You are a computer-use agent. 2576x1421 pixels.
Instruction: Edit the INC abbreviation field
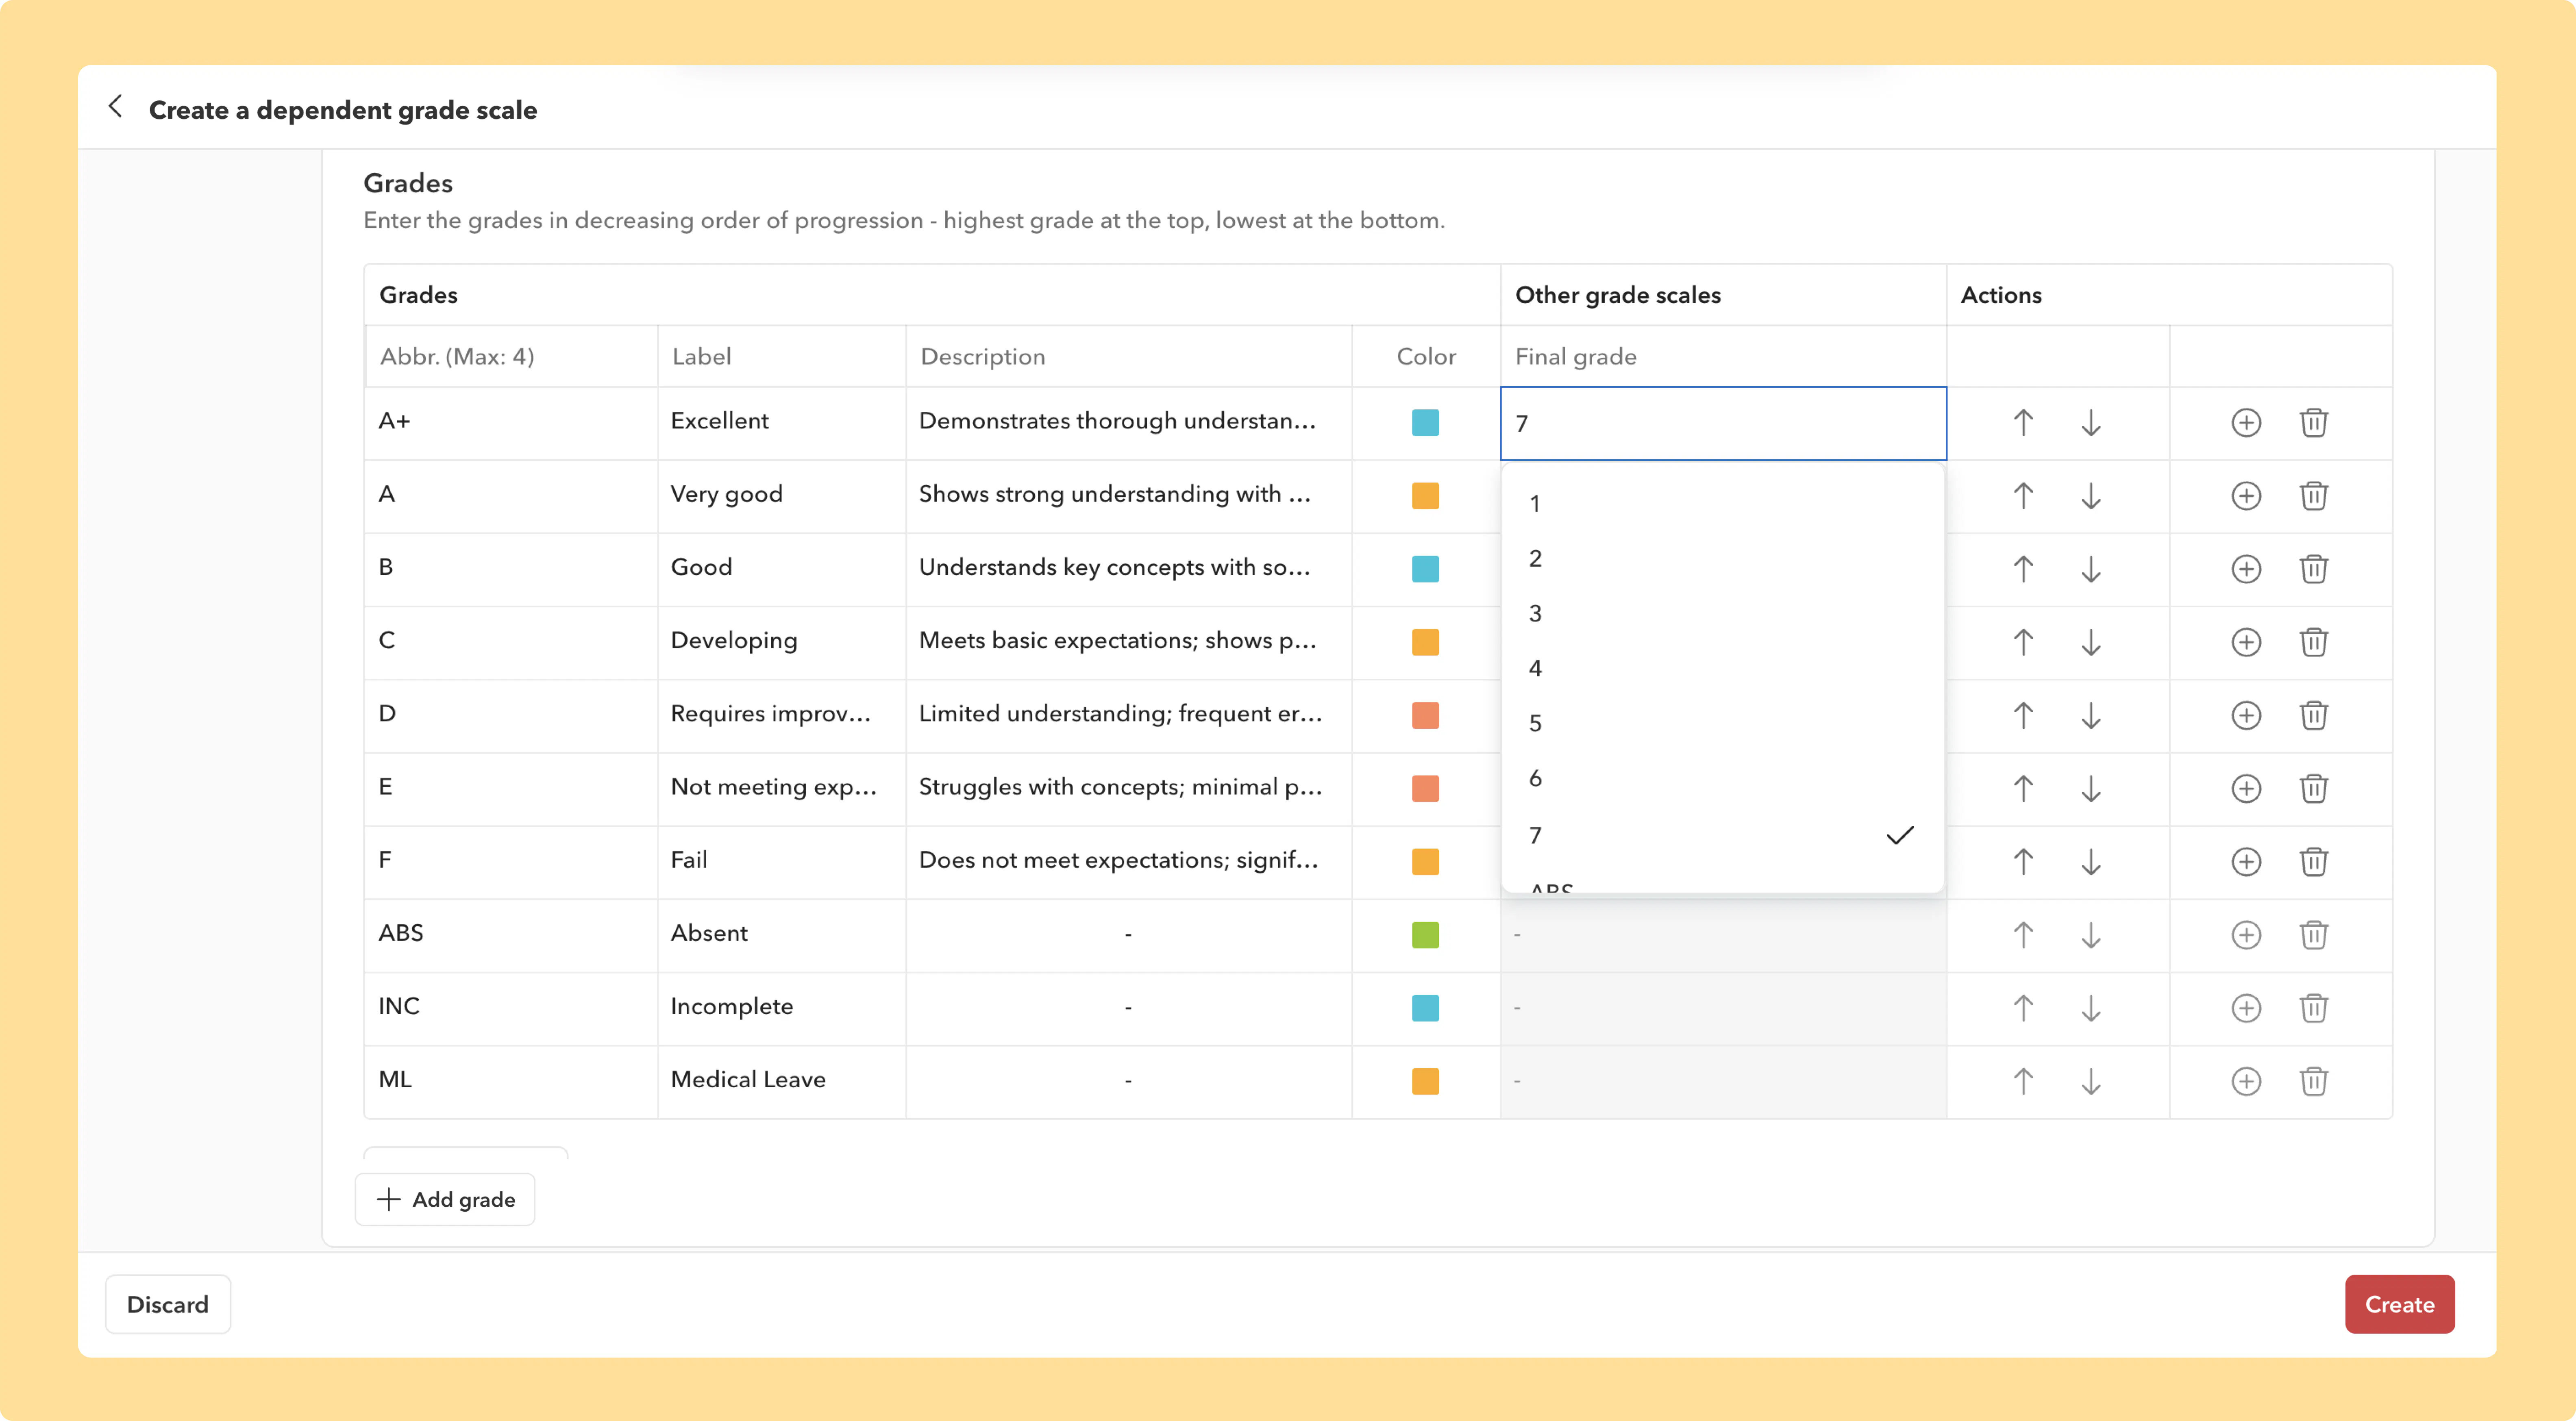(x=511, y=1008)
